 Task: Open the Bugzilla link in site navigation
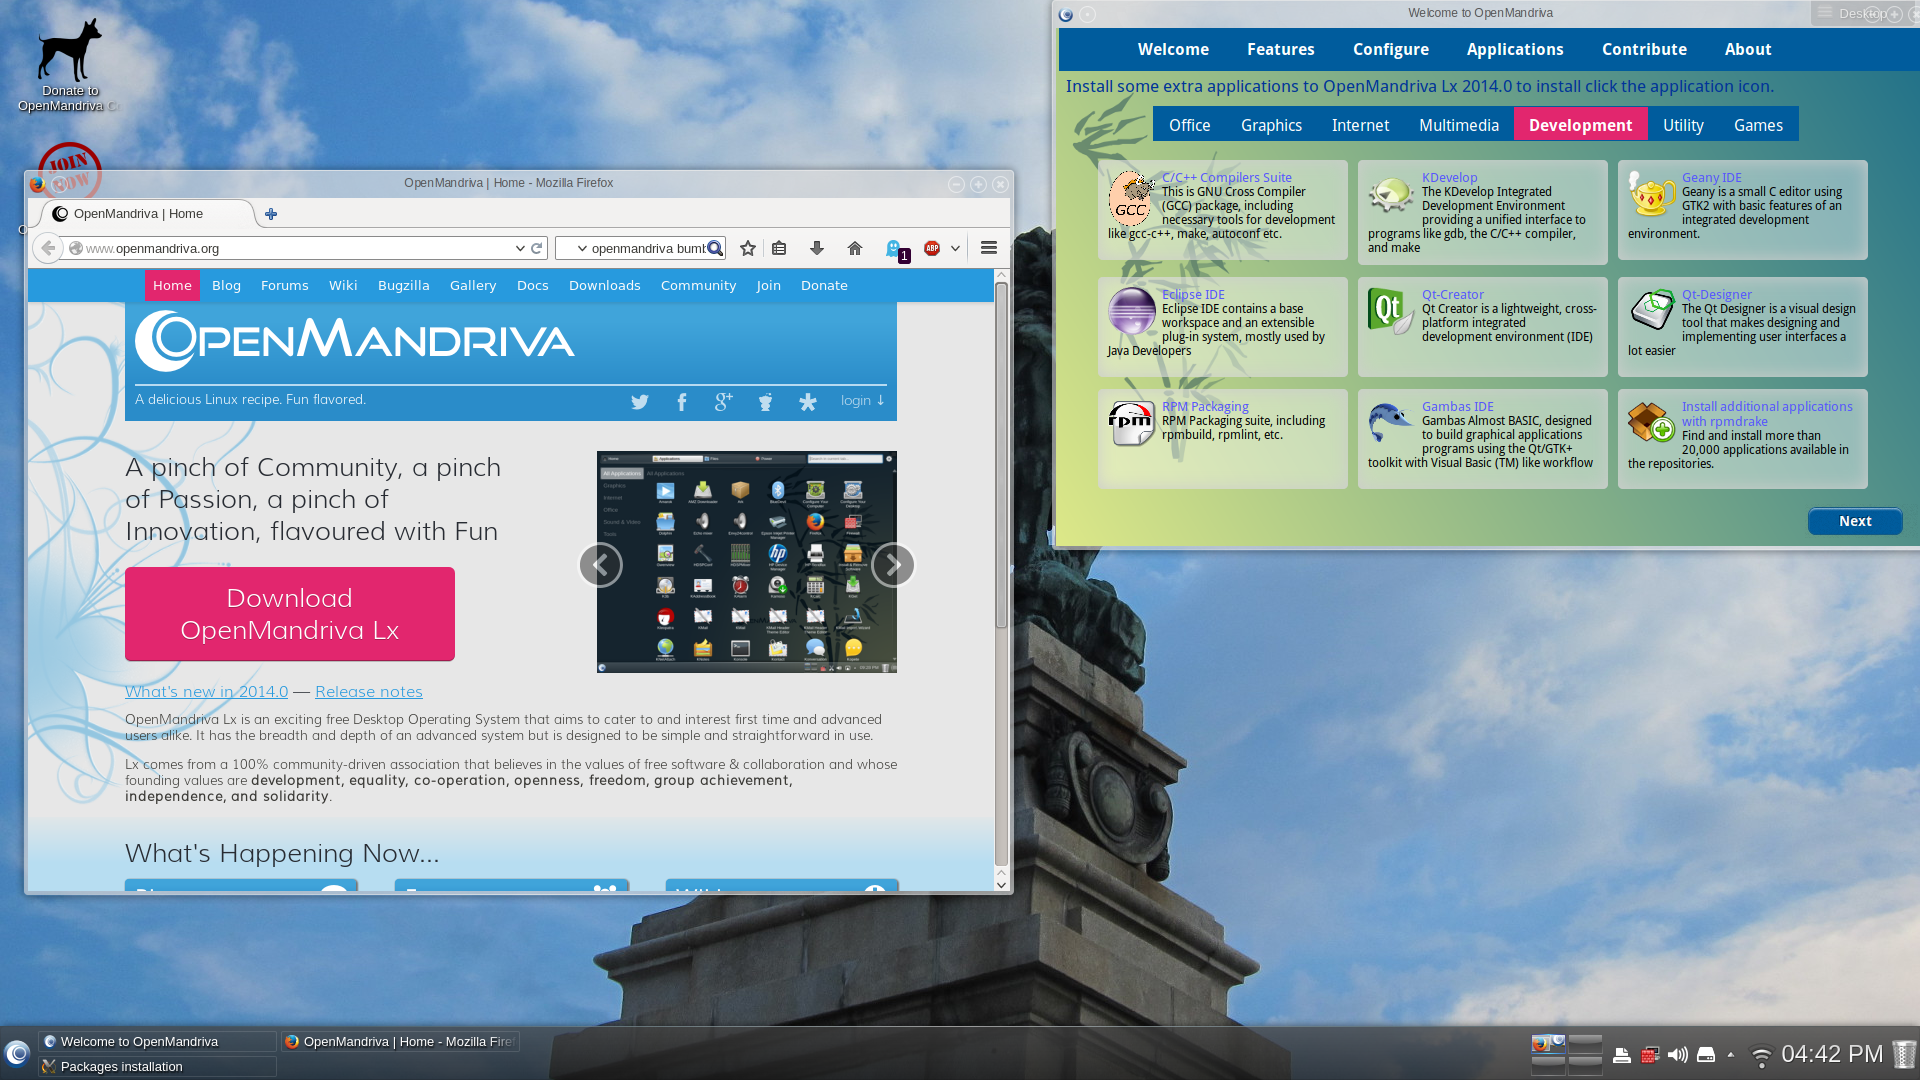point(404,285)
